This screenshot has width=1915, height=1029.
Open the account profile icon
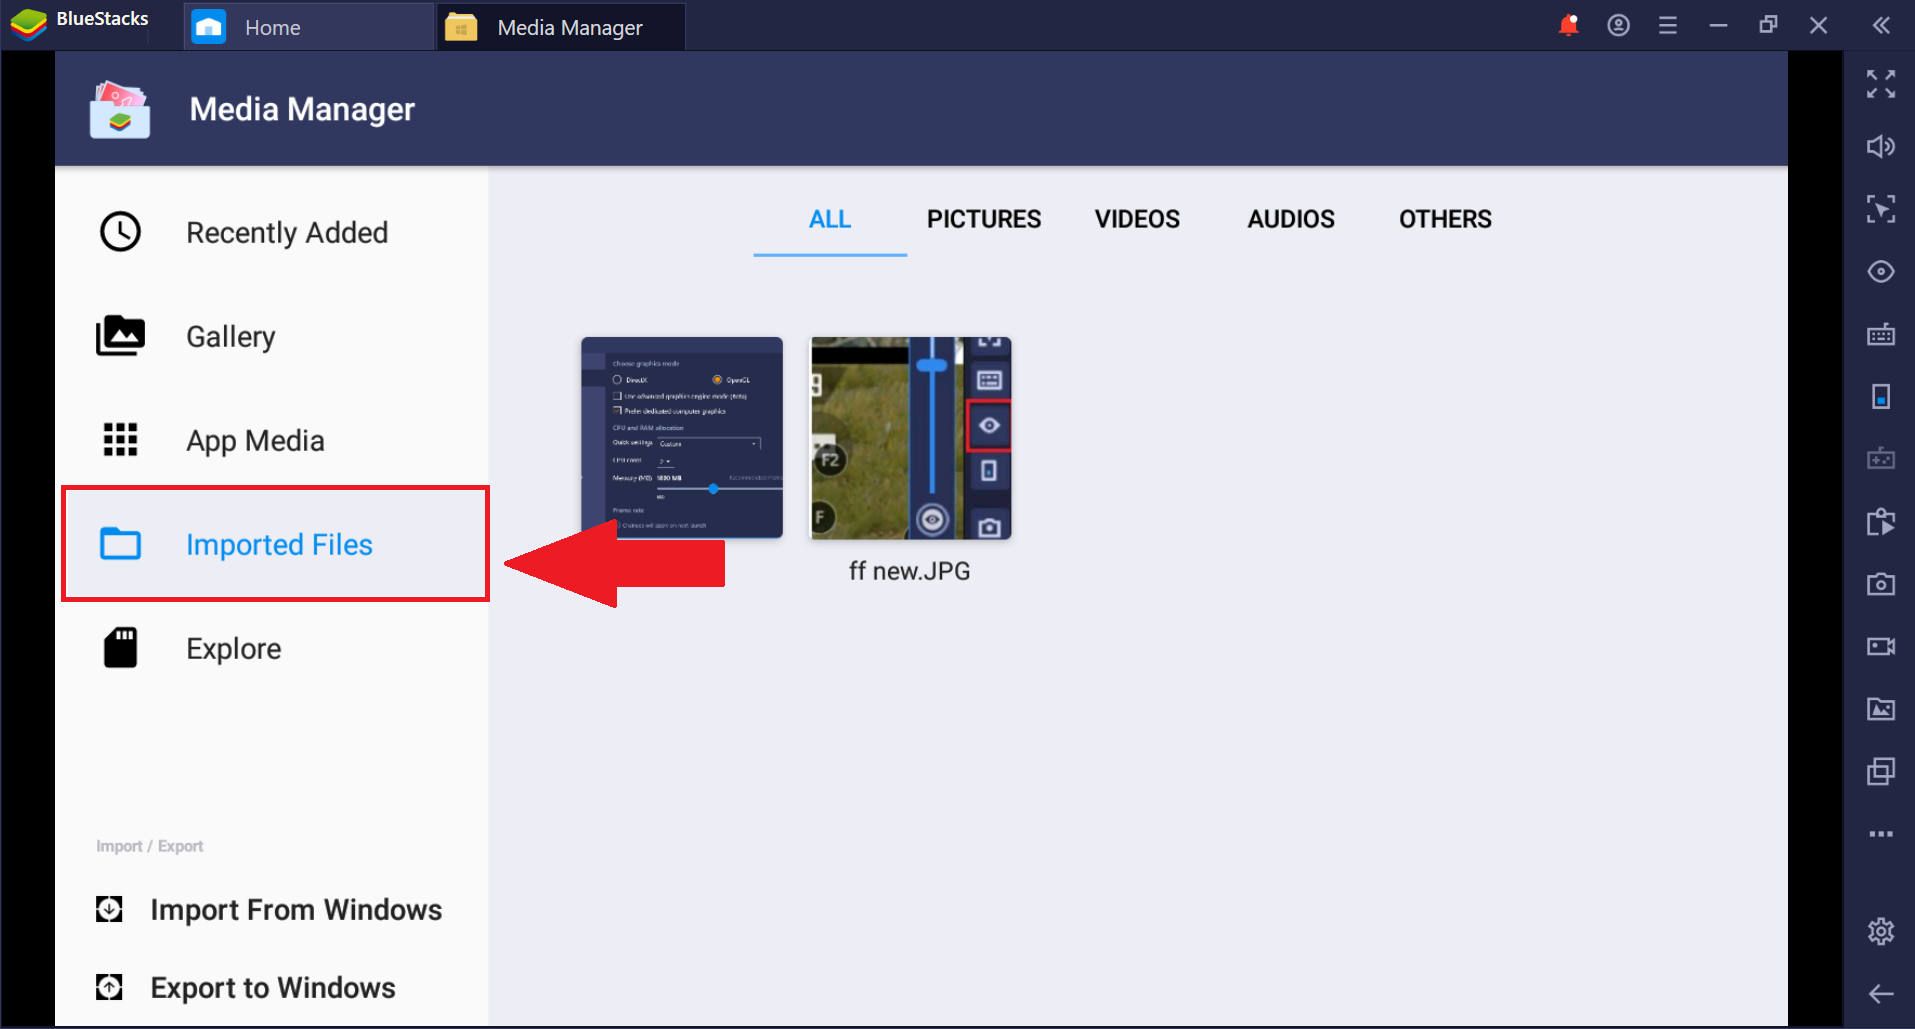1618,25
